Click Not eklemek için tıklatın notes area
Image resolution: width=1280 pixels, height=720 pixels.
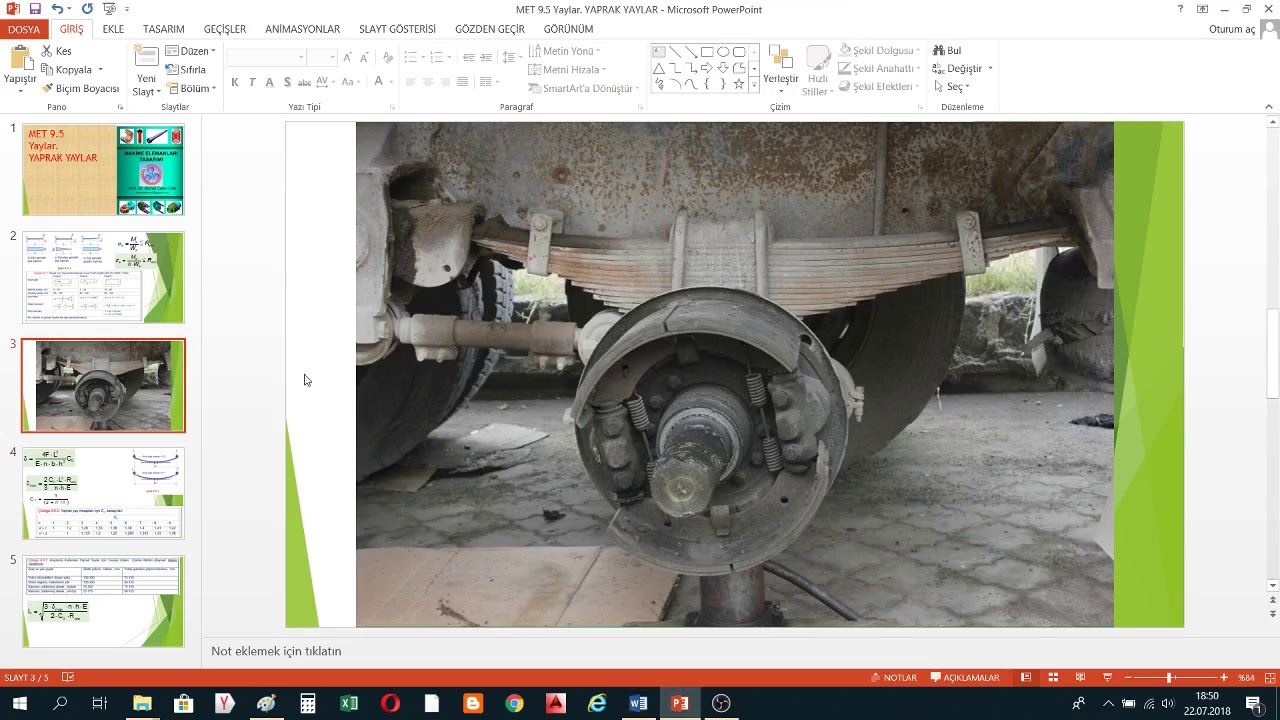[x=276, y=651]
